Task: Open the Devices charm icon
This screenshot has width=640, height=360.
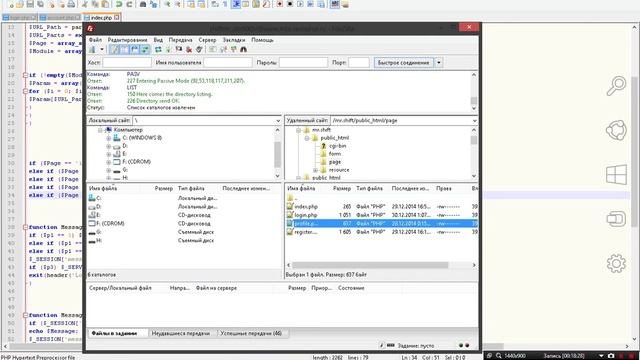Action: (616, 219)
